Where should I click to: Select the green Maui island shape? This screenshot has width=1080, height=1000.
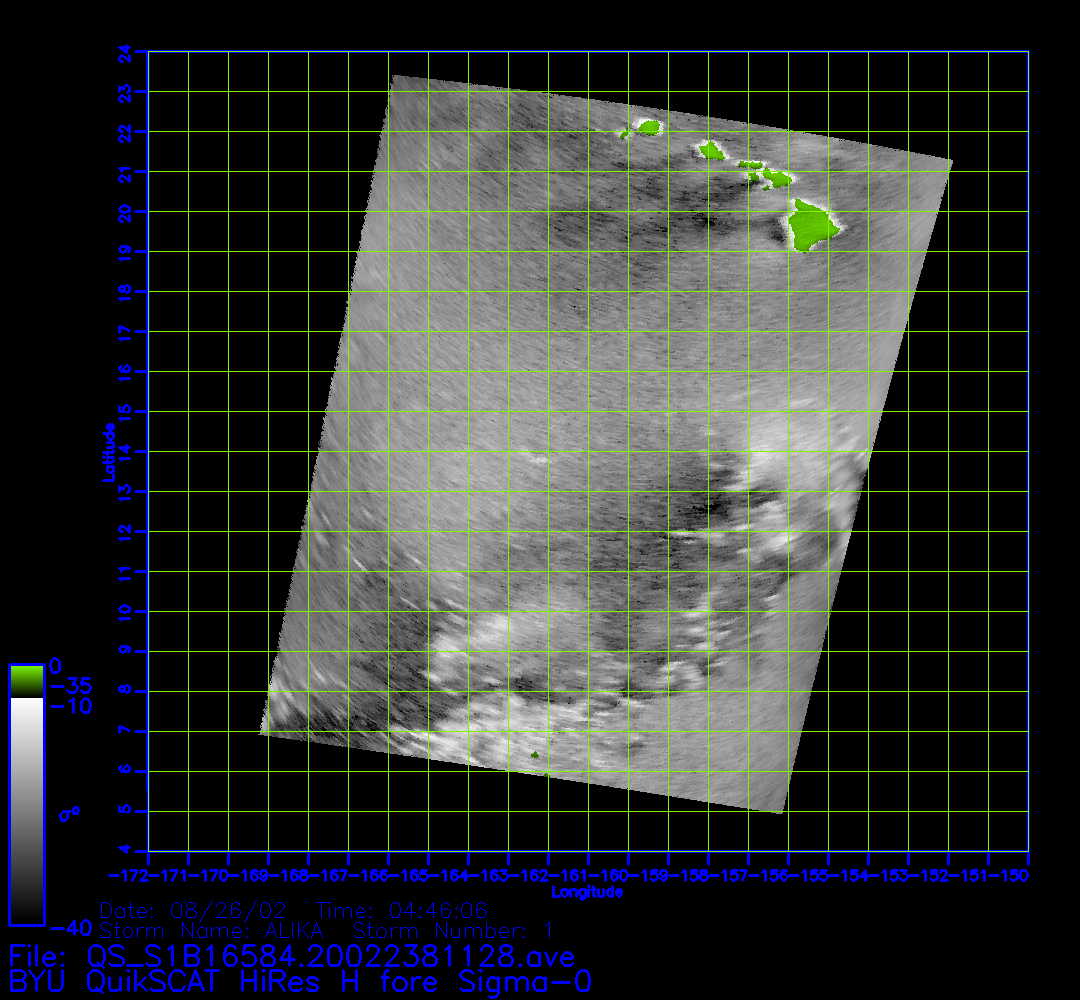pos(775,178)
